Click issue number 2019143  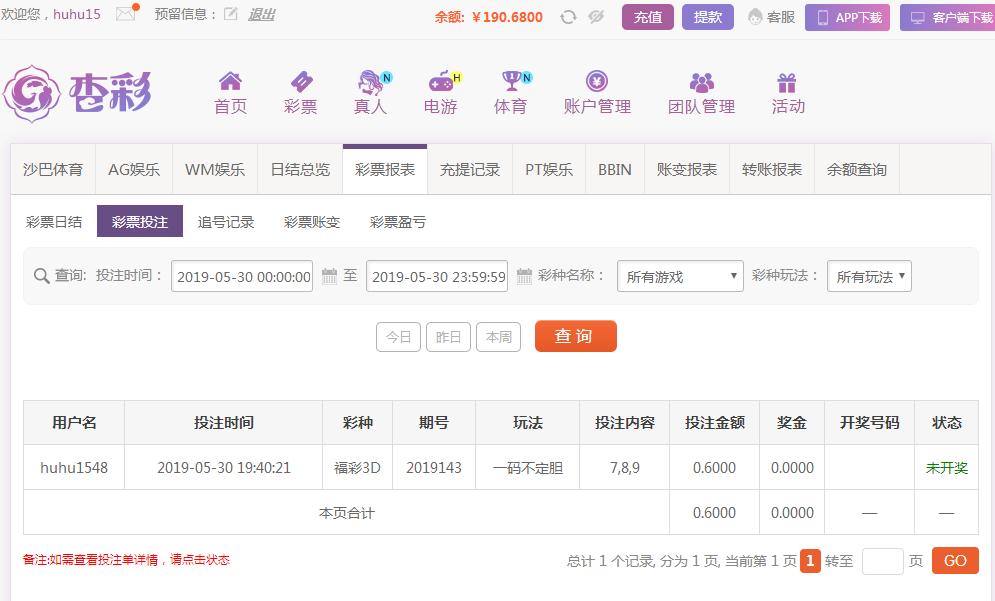[x=434, y=468]
